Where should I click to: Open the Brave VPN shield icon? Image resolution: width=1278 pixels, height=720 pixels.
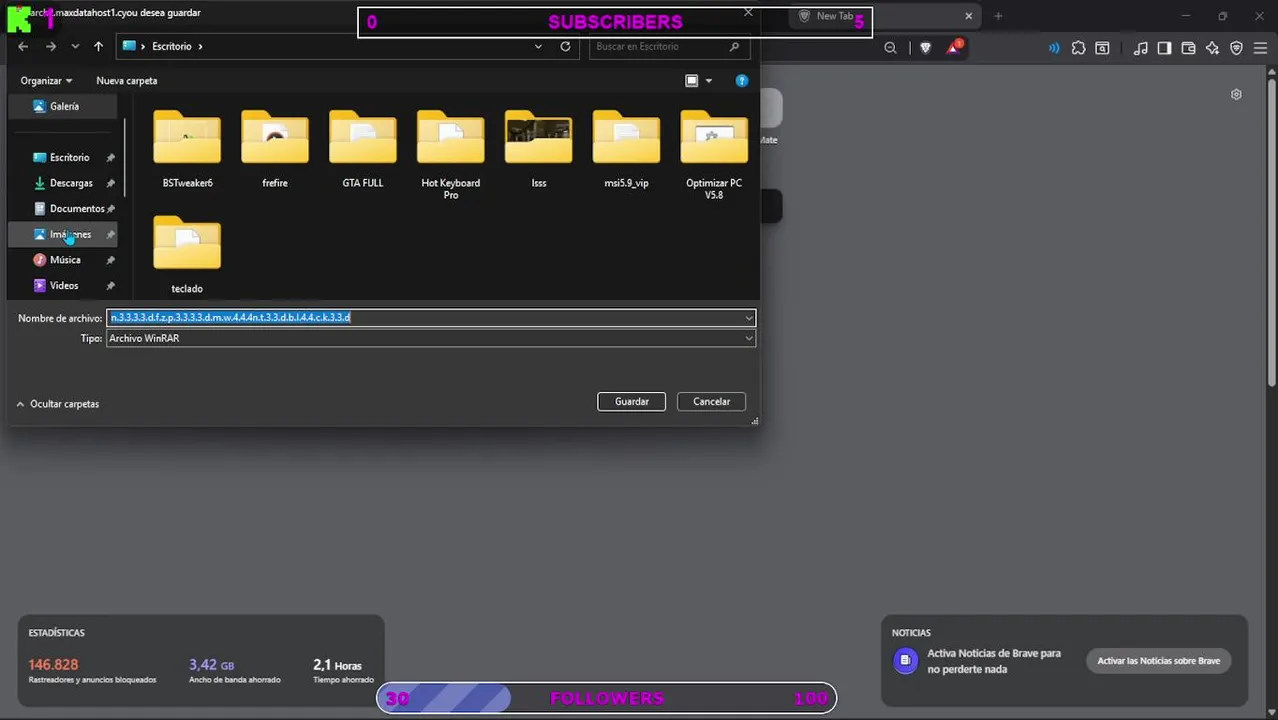coord(1236,48)
